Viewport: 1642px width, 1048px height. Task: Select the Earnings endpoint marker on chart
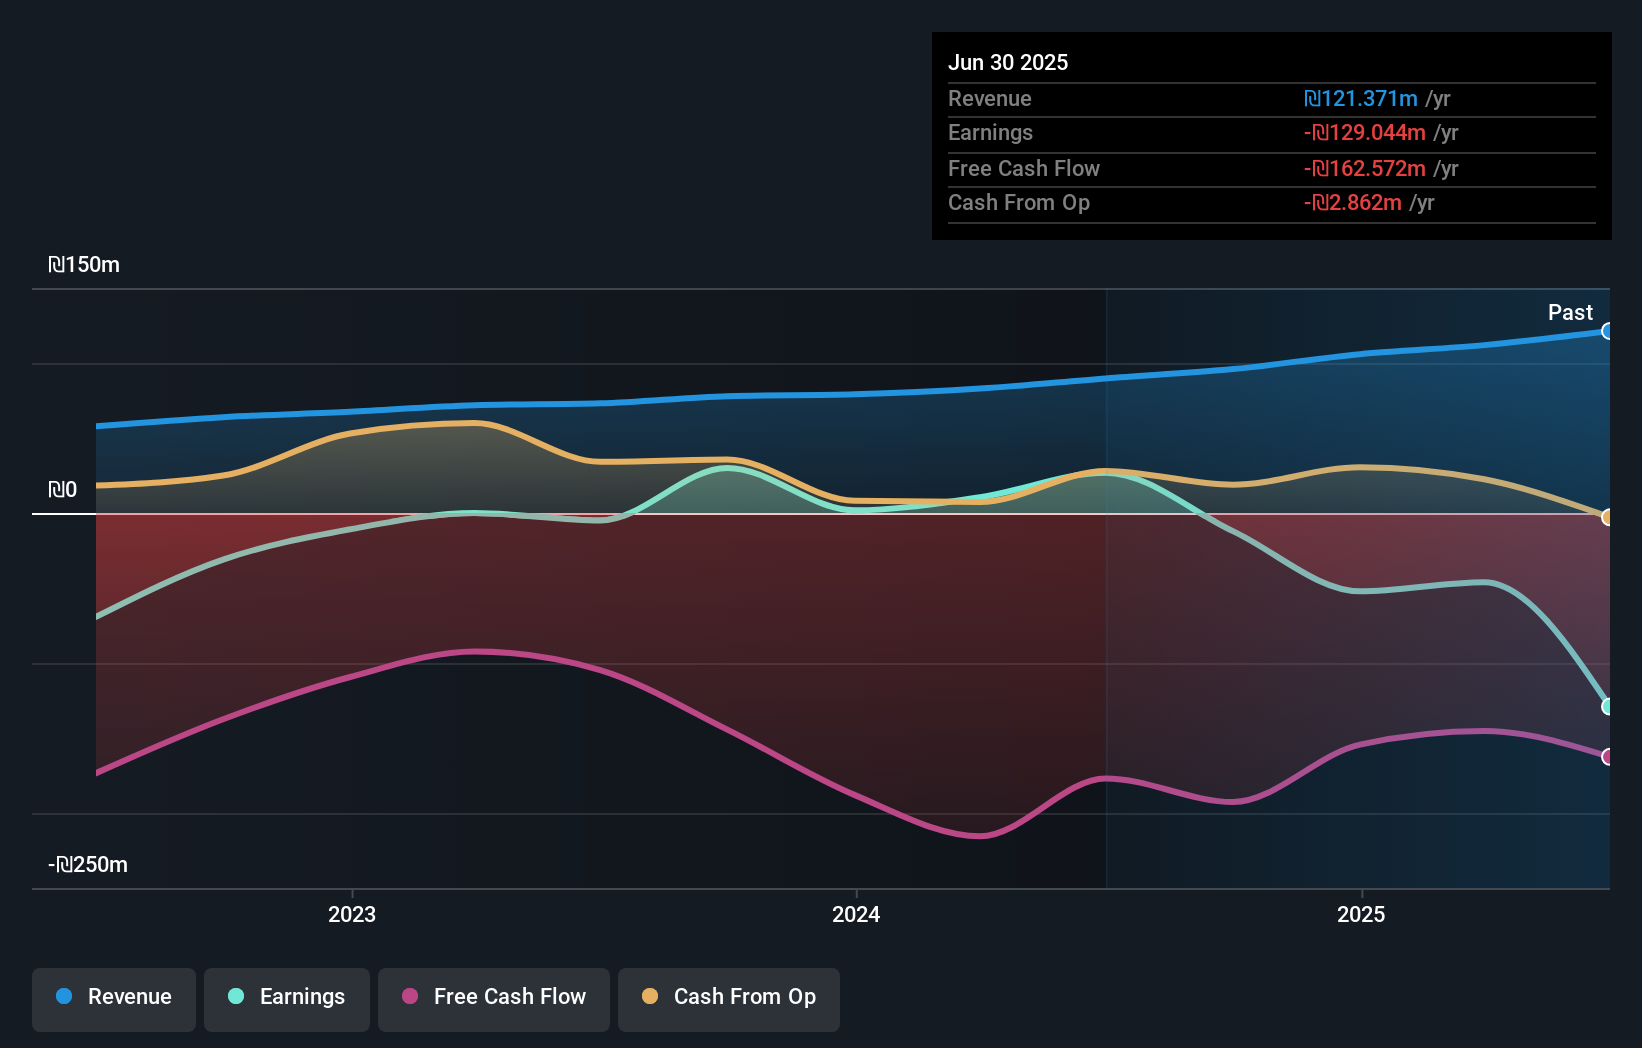[1607, 706]
